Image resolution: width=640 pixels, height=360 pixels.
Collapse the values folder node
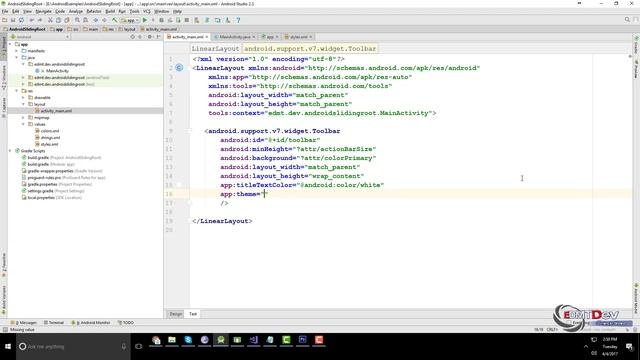pos(23,124)
